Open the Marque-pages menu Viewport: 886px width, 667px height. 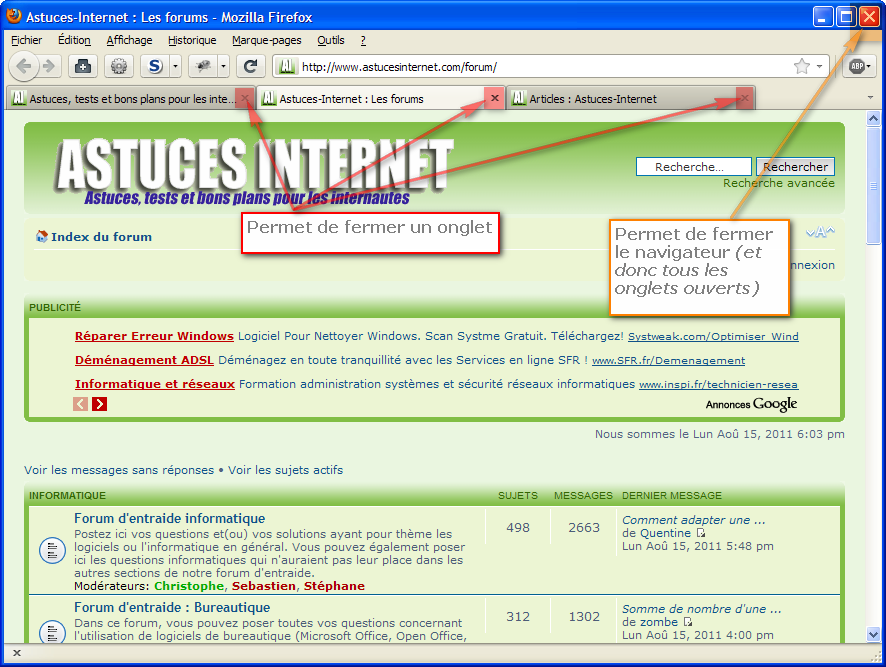point(267,40)
